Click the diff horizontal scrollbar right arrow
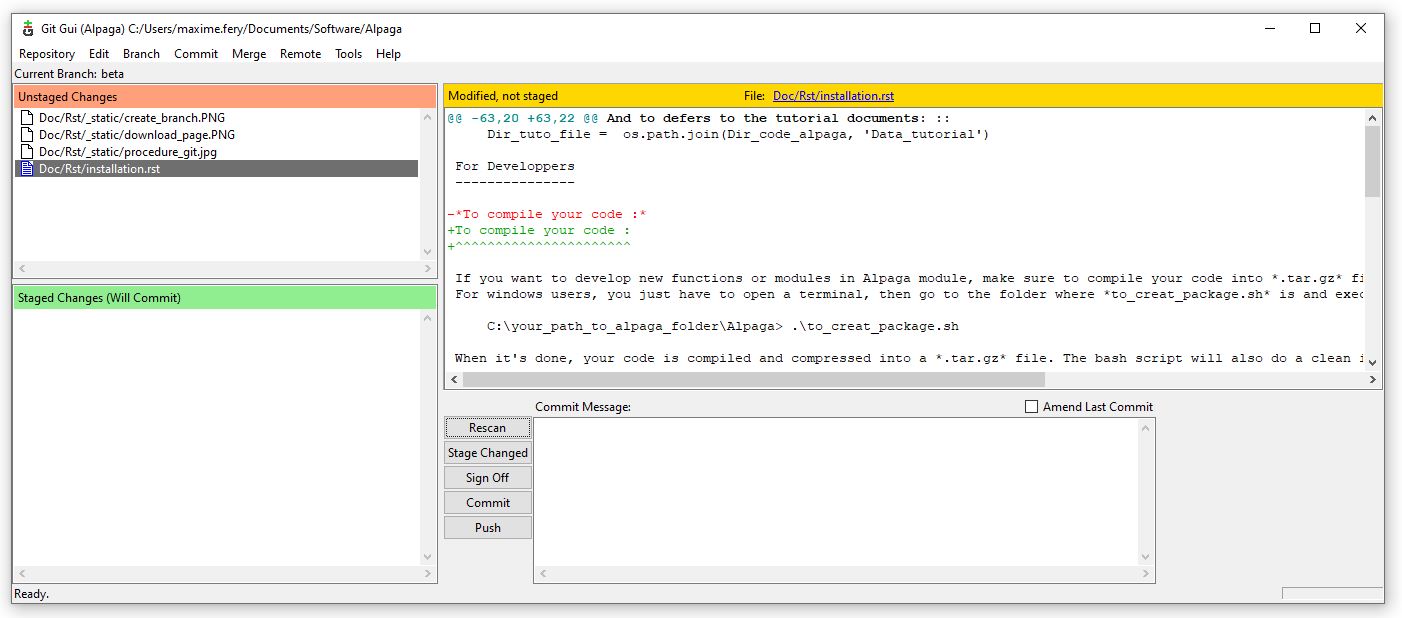 click(1372, 380)
